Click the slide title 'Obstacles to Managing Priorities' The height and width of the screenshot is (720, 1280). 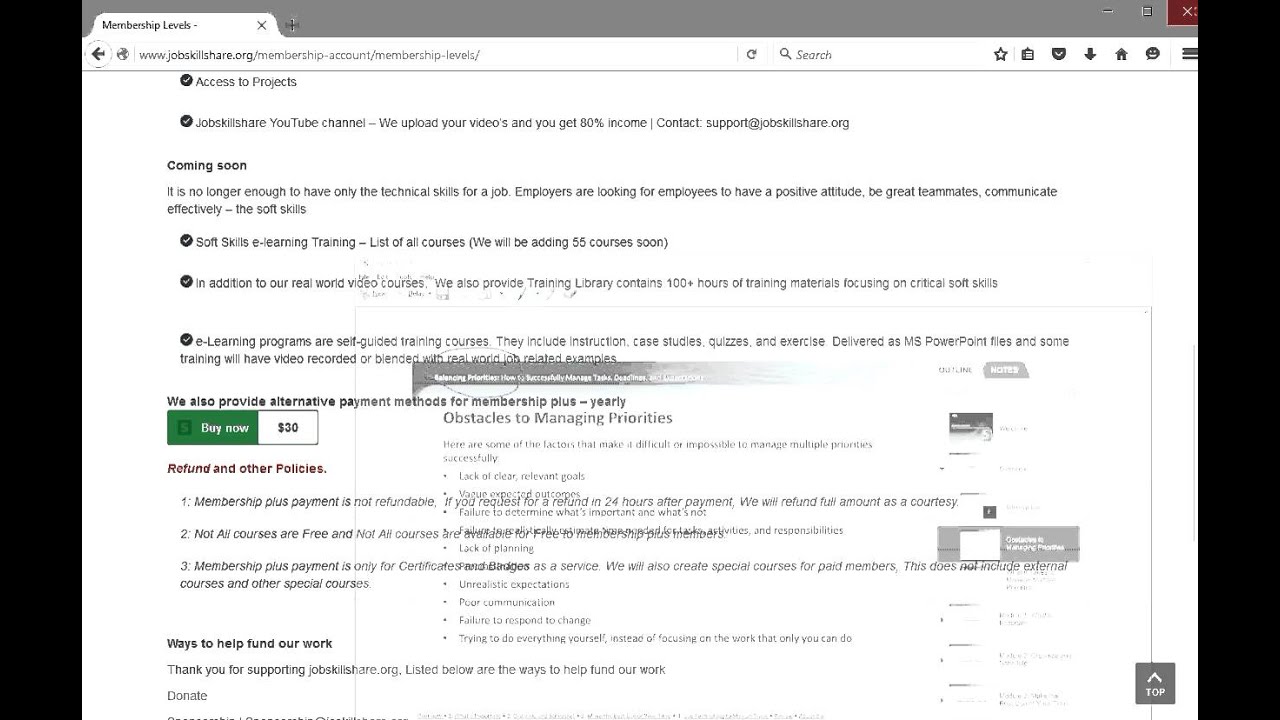(x=558, y=418)
